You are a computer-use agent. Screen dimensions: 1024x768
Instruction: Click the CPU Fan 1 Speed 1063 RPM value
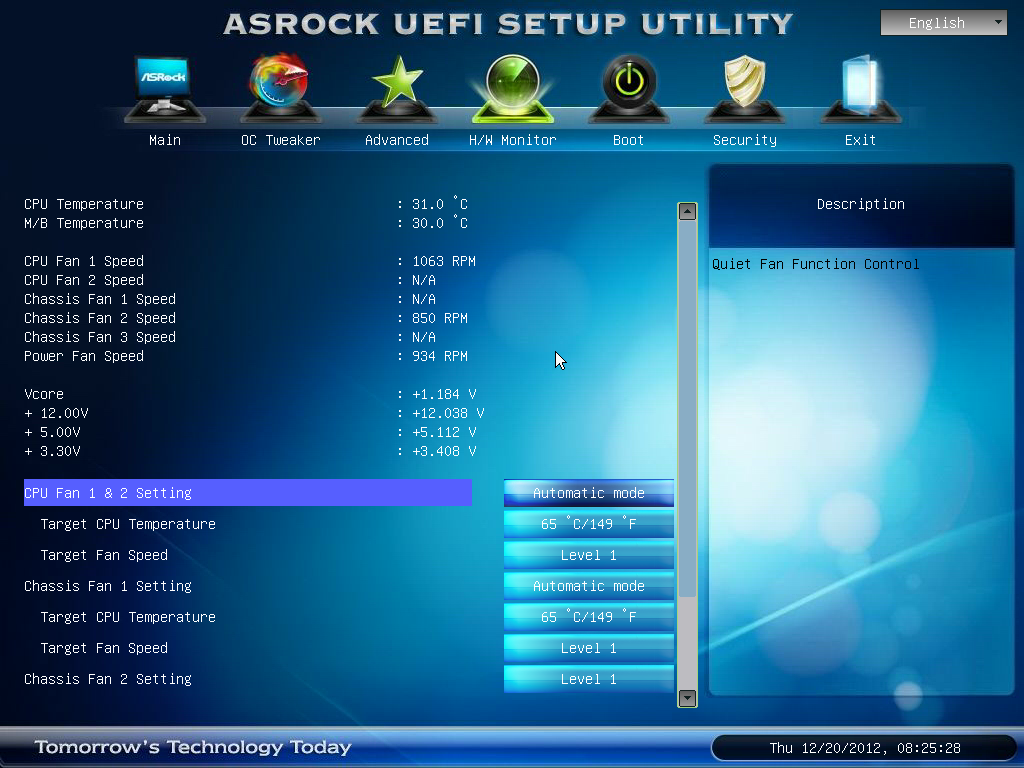[443, 261]
